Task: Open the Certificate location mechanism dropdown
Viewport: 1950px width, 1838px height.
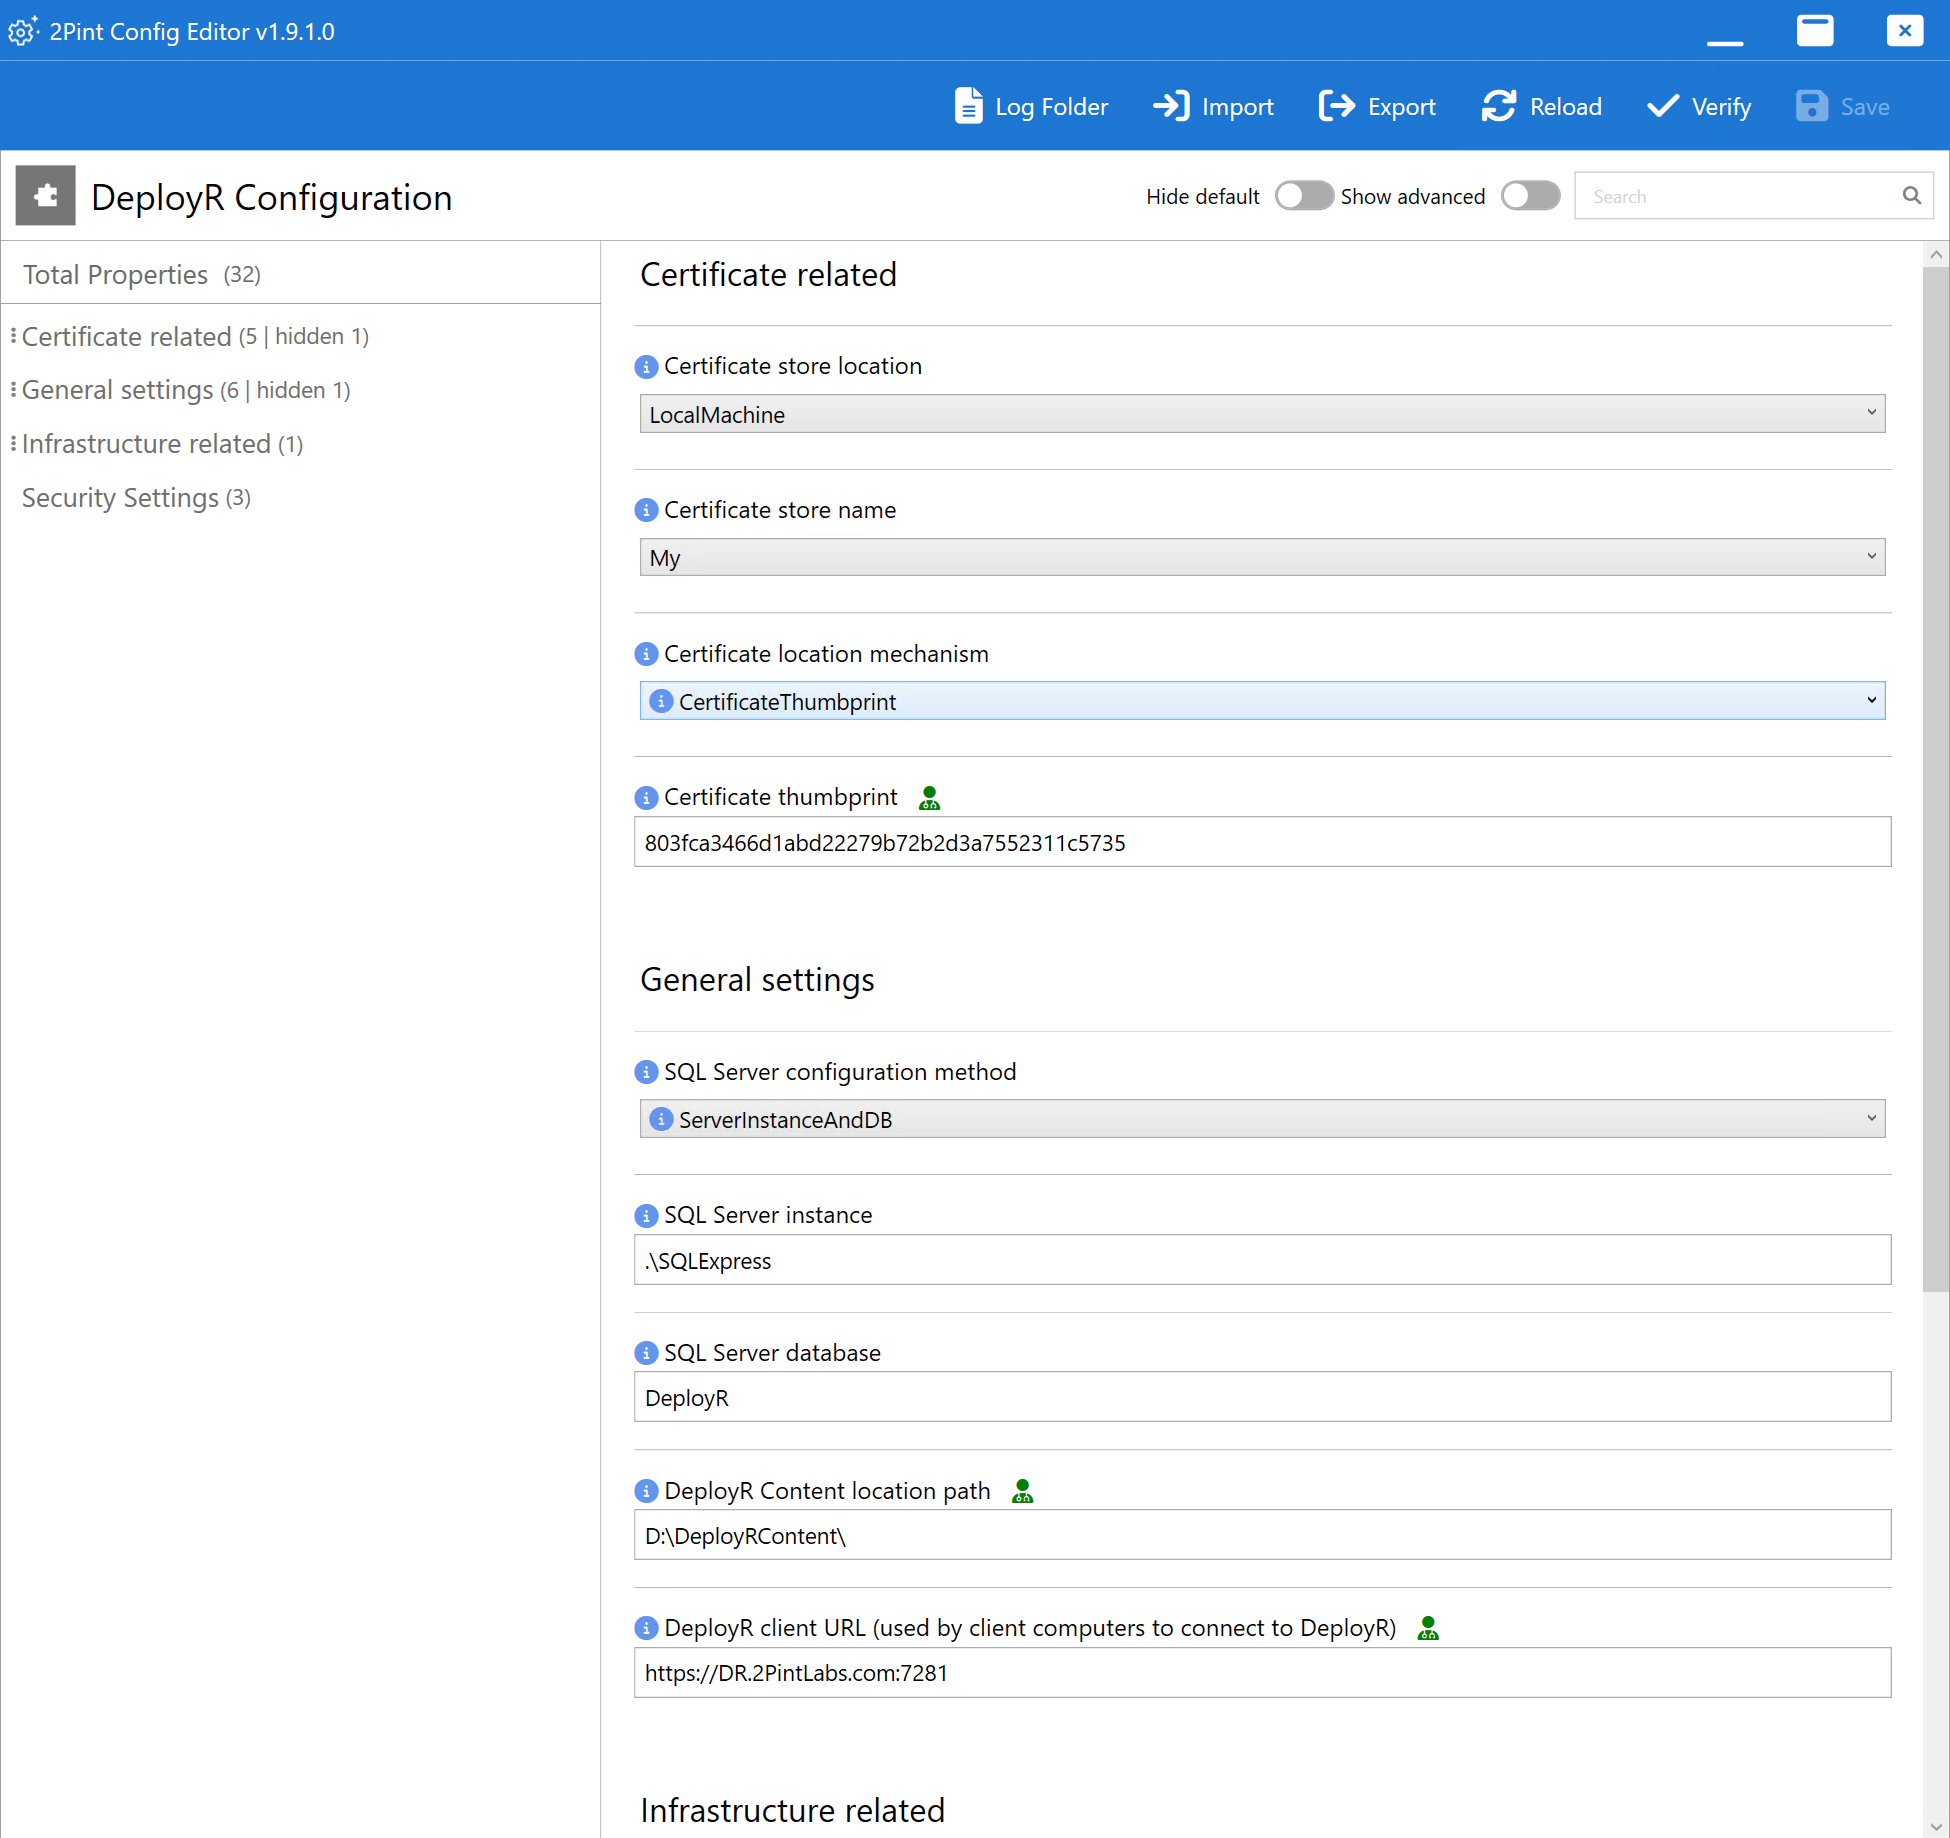Action: click(x=1262, y=702)
